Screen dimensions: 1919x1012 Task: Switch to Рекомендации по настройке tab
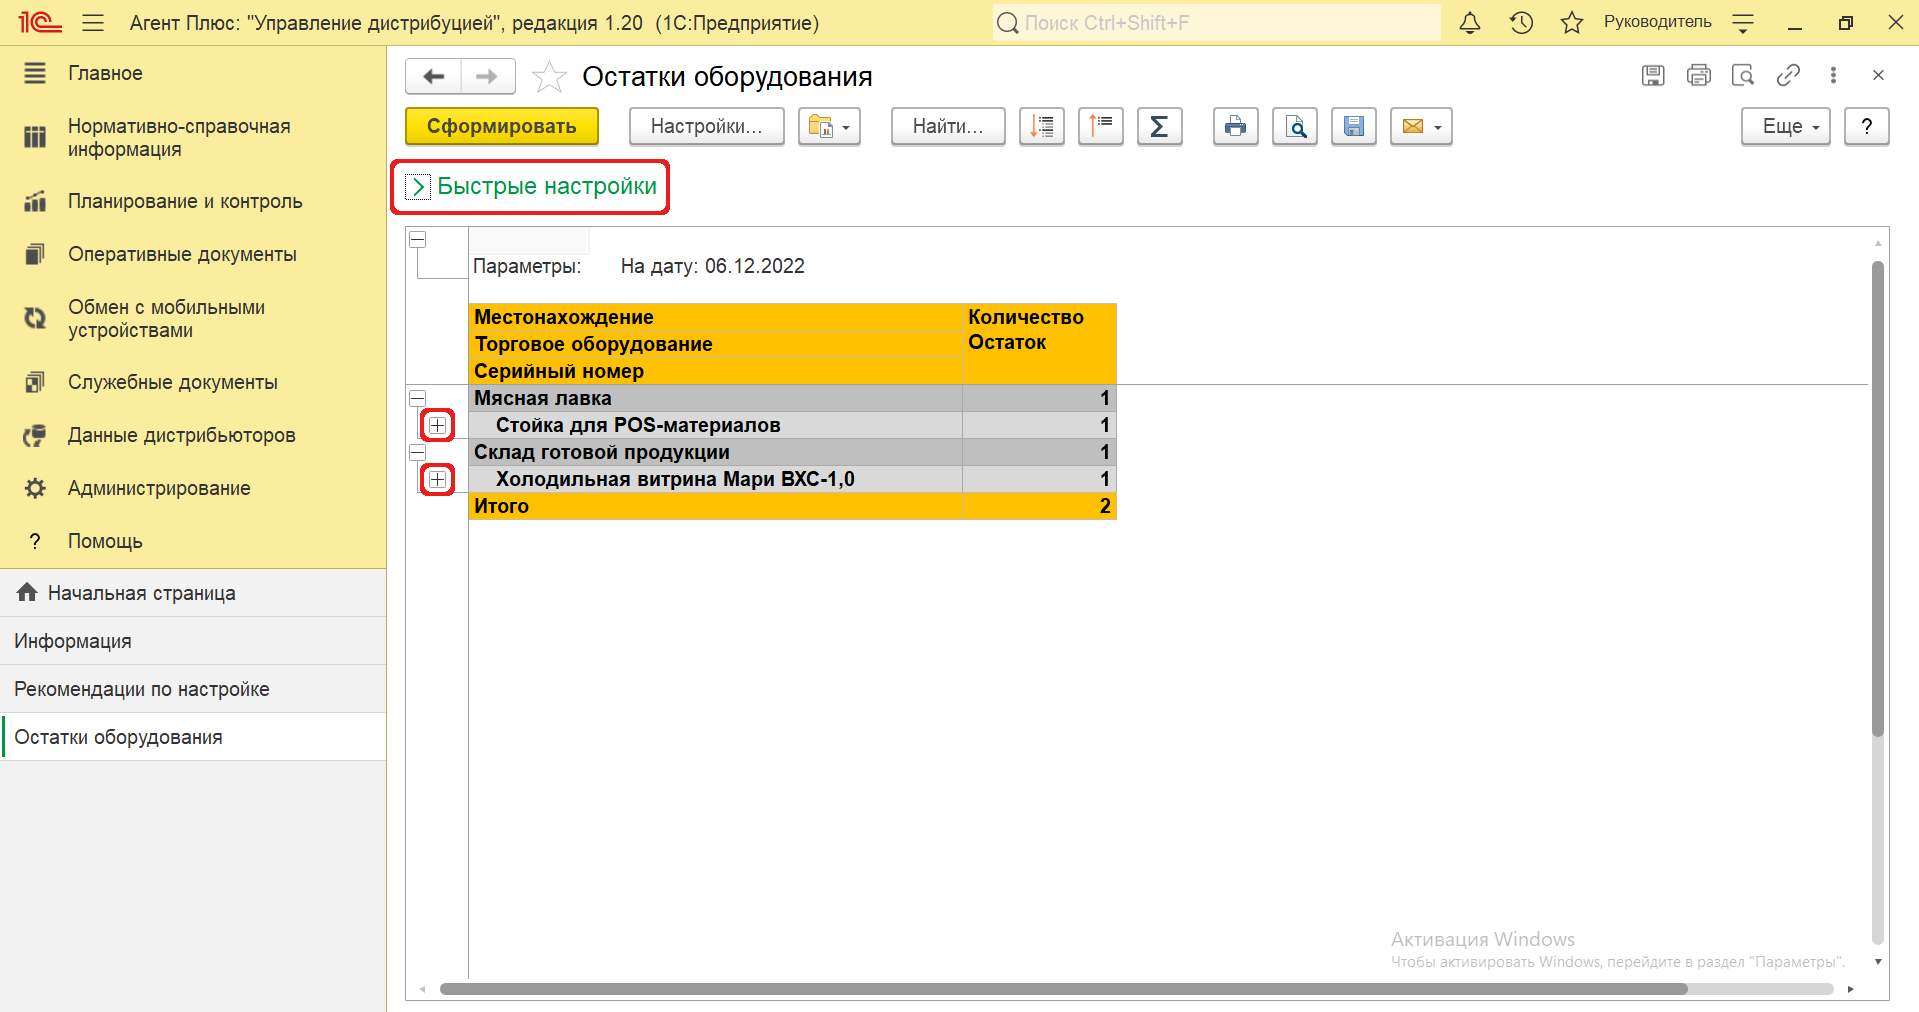(193, 689)
